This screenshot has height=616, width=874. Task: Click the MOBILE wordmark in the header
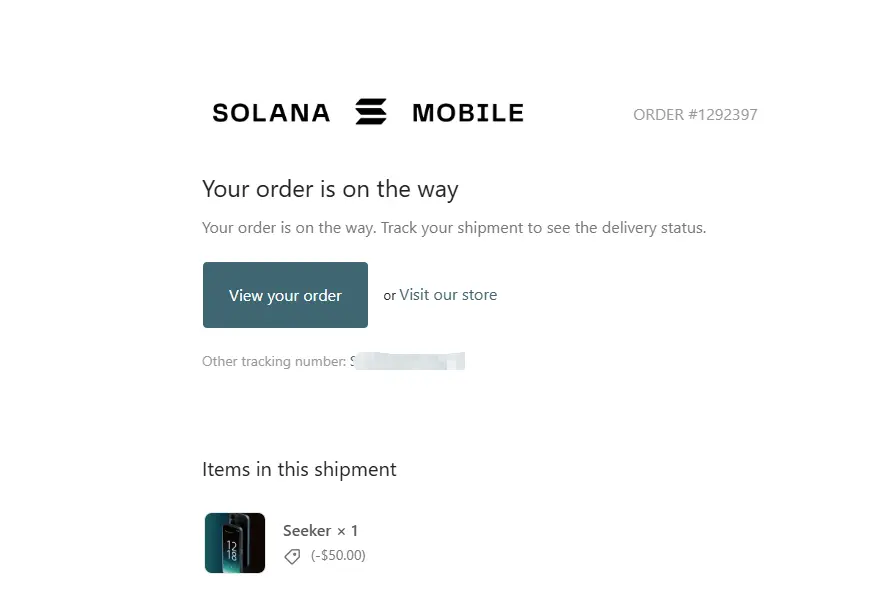pos(468,113)
